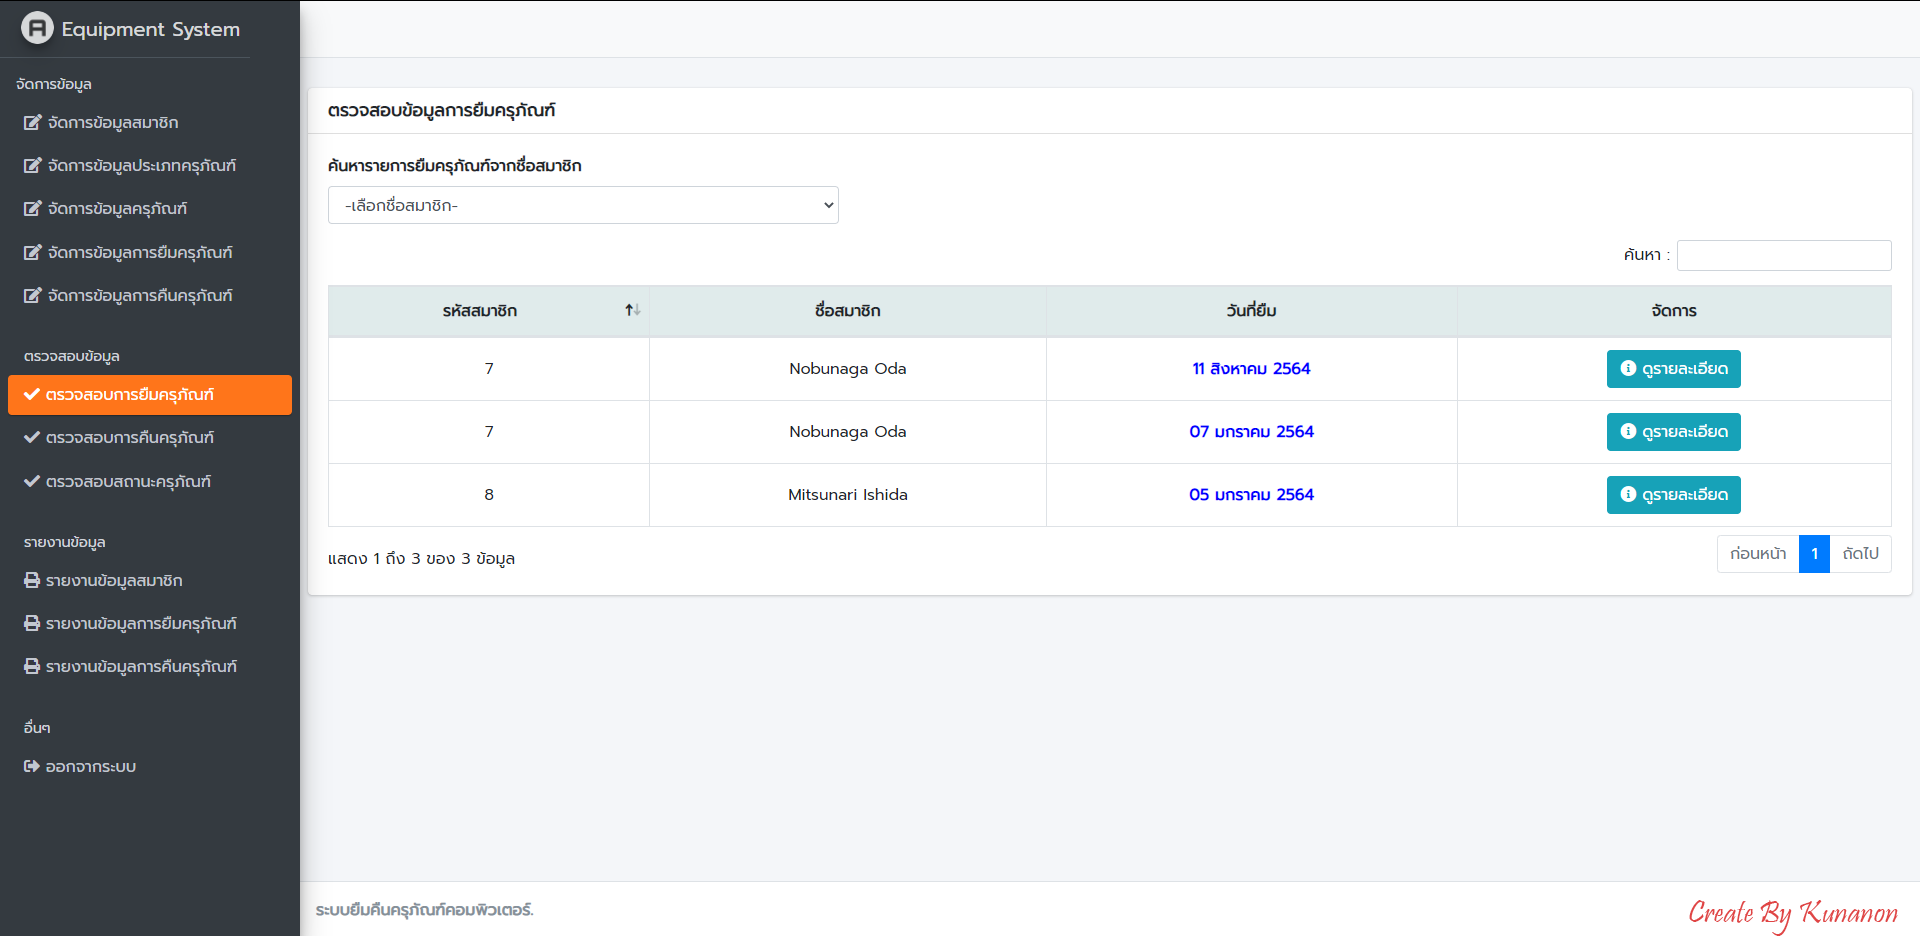
Task: Focus the ค้นหา search input field
Action: (1783, 256)
